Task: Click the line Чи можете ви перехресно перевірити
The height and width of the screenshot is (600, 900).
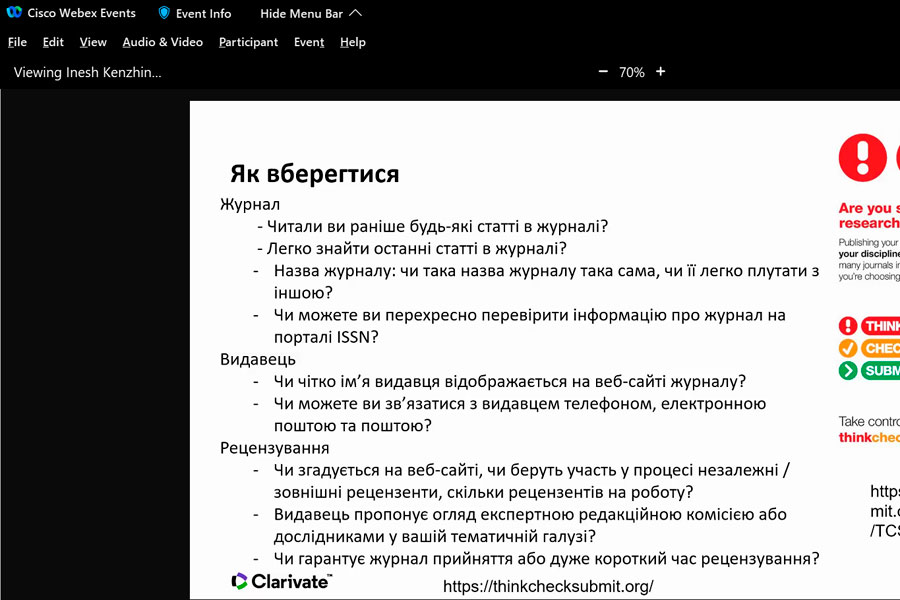Action: click(x=529, y=315)
